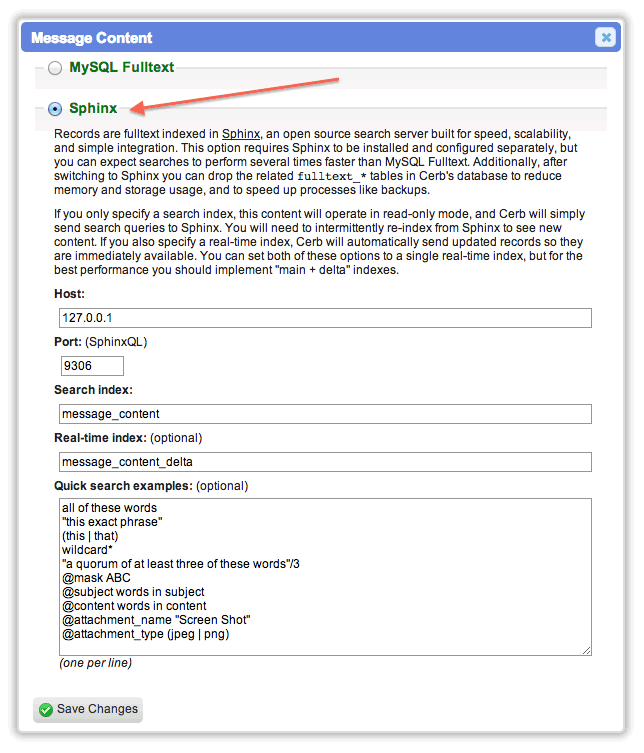Screen dimensions: 644x753
Task: Click the "@attachment_type (jpeg | png)" line
Action: coord(146,634)
